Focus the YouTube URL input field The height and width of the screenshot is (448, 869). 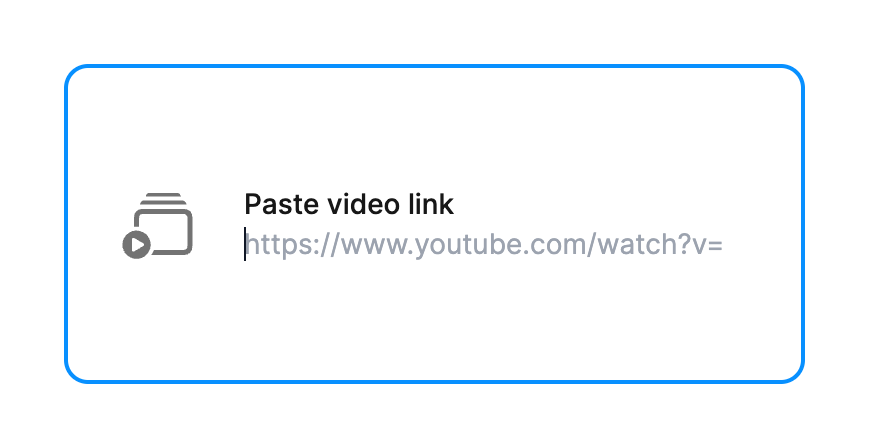[x=484, y=245]
